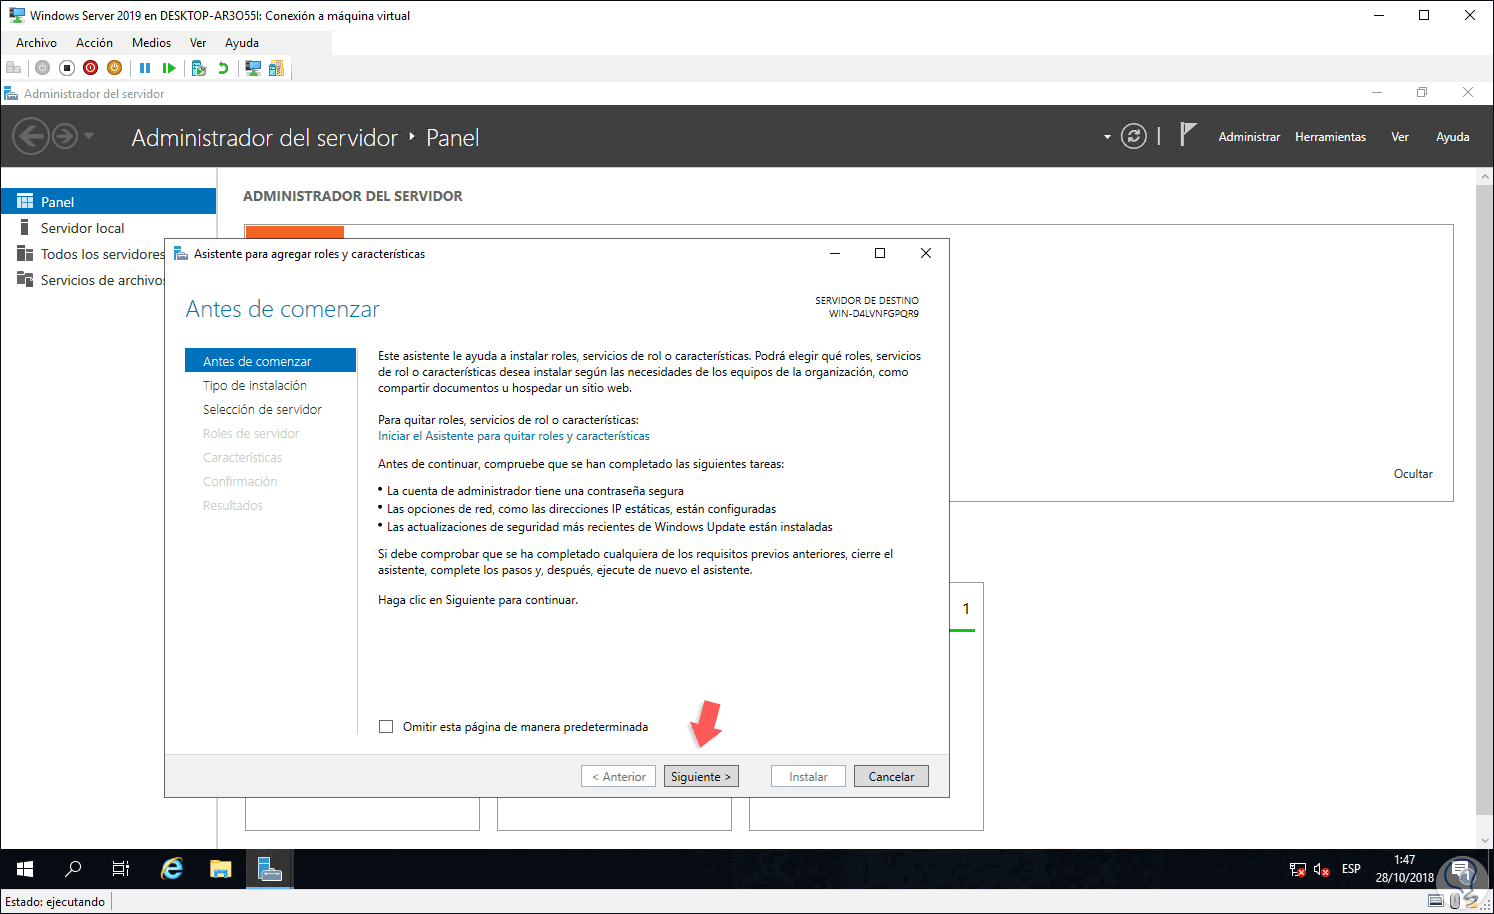Toggle enhanced session monitor icon in VM toolbar
Image resolution: width=1494 pixels, height=914 pixels.
(253, 68)
